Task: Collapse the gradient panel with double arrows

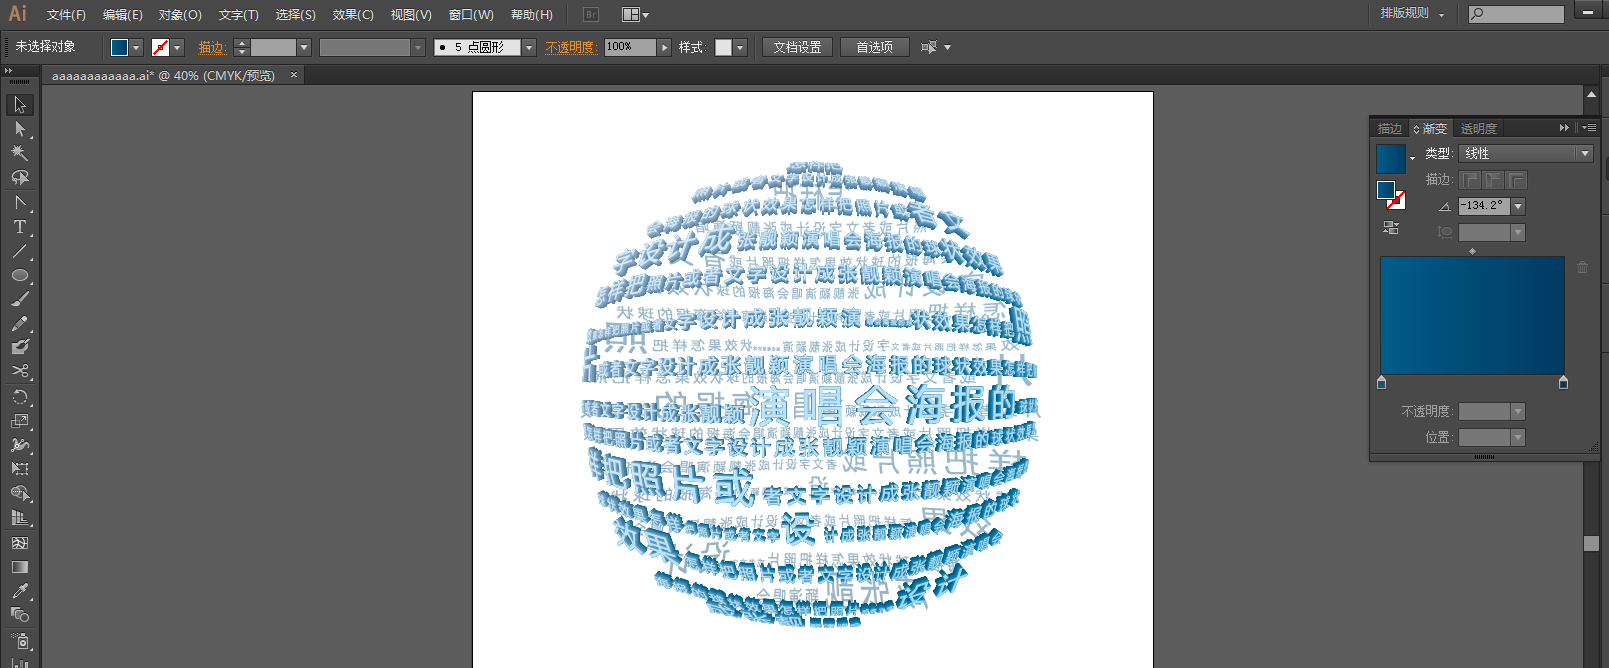Action: (1564, 128)
